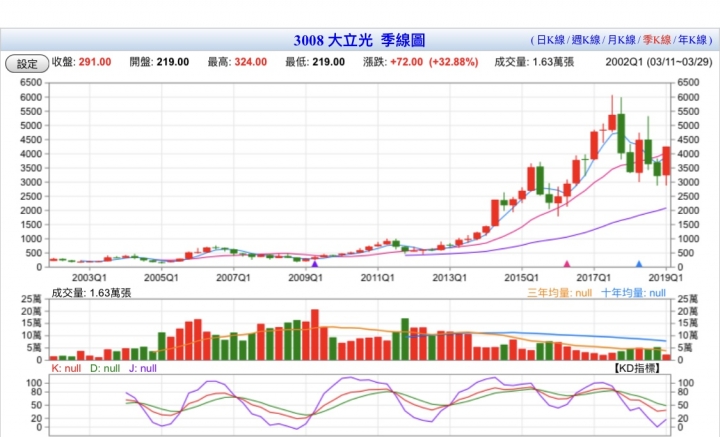Screen dimensions: 720x437
Task: Click the 2013Q1 axis label
Action: (450, 278)
